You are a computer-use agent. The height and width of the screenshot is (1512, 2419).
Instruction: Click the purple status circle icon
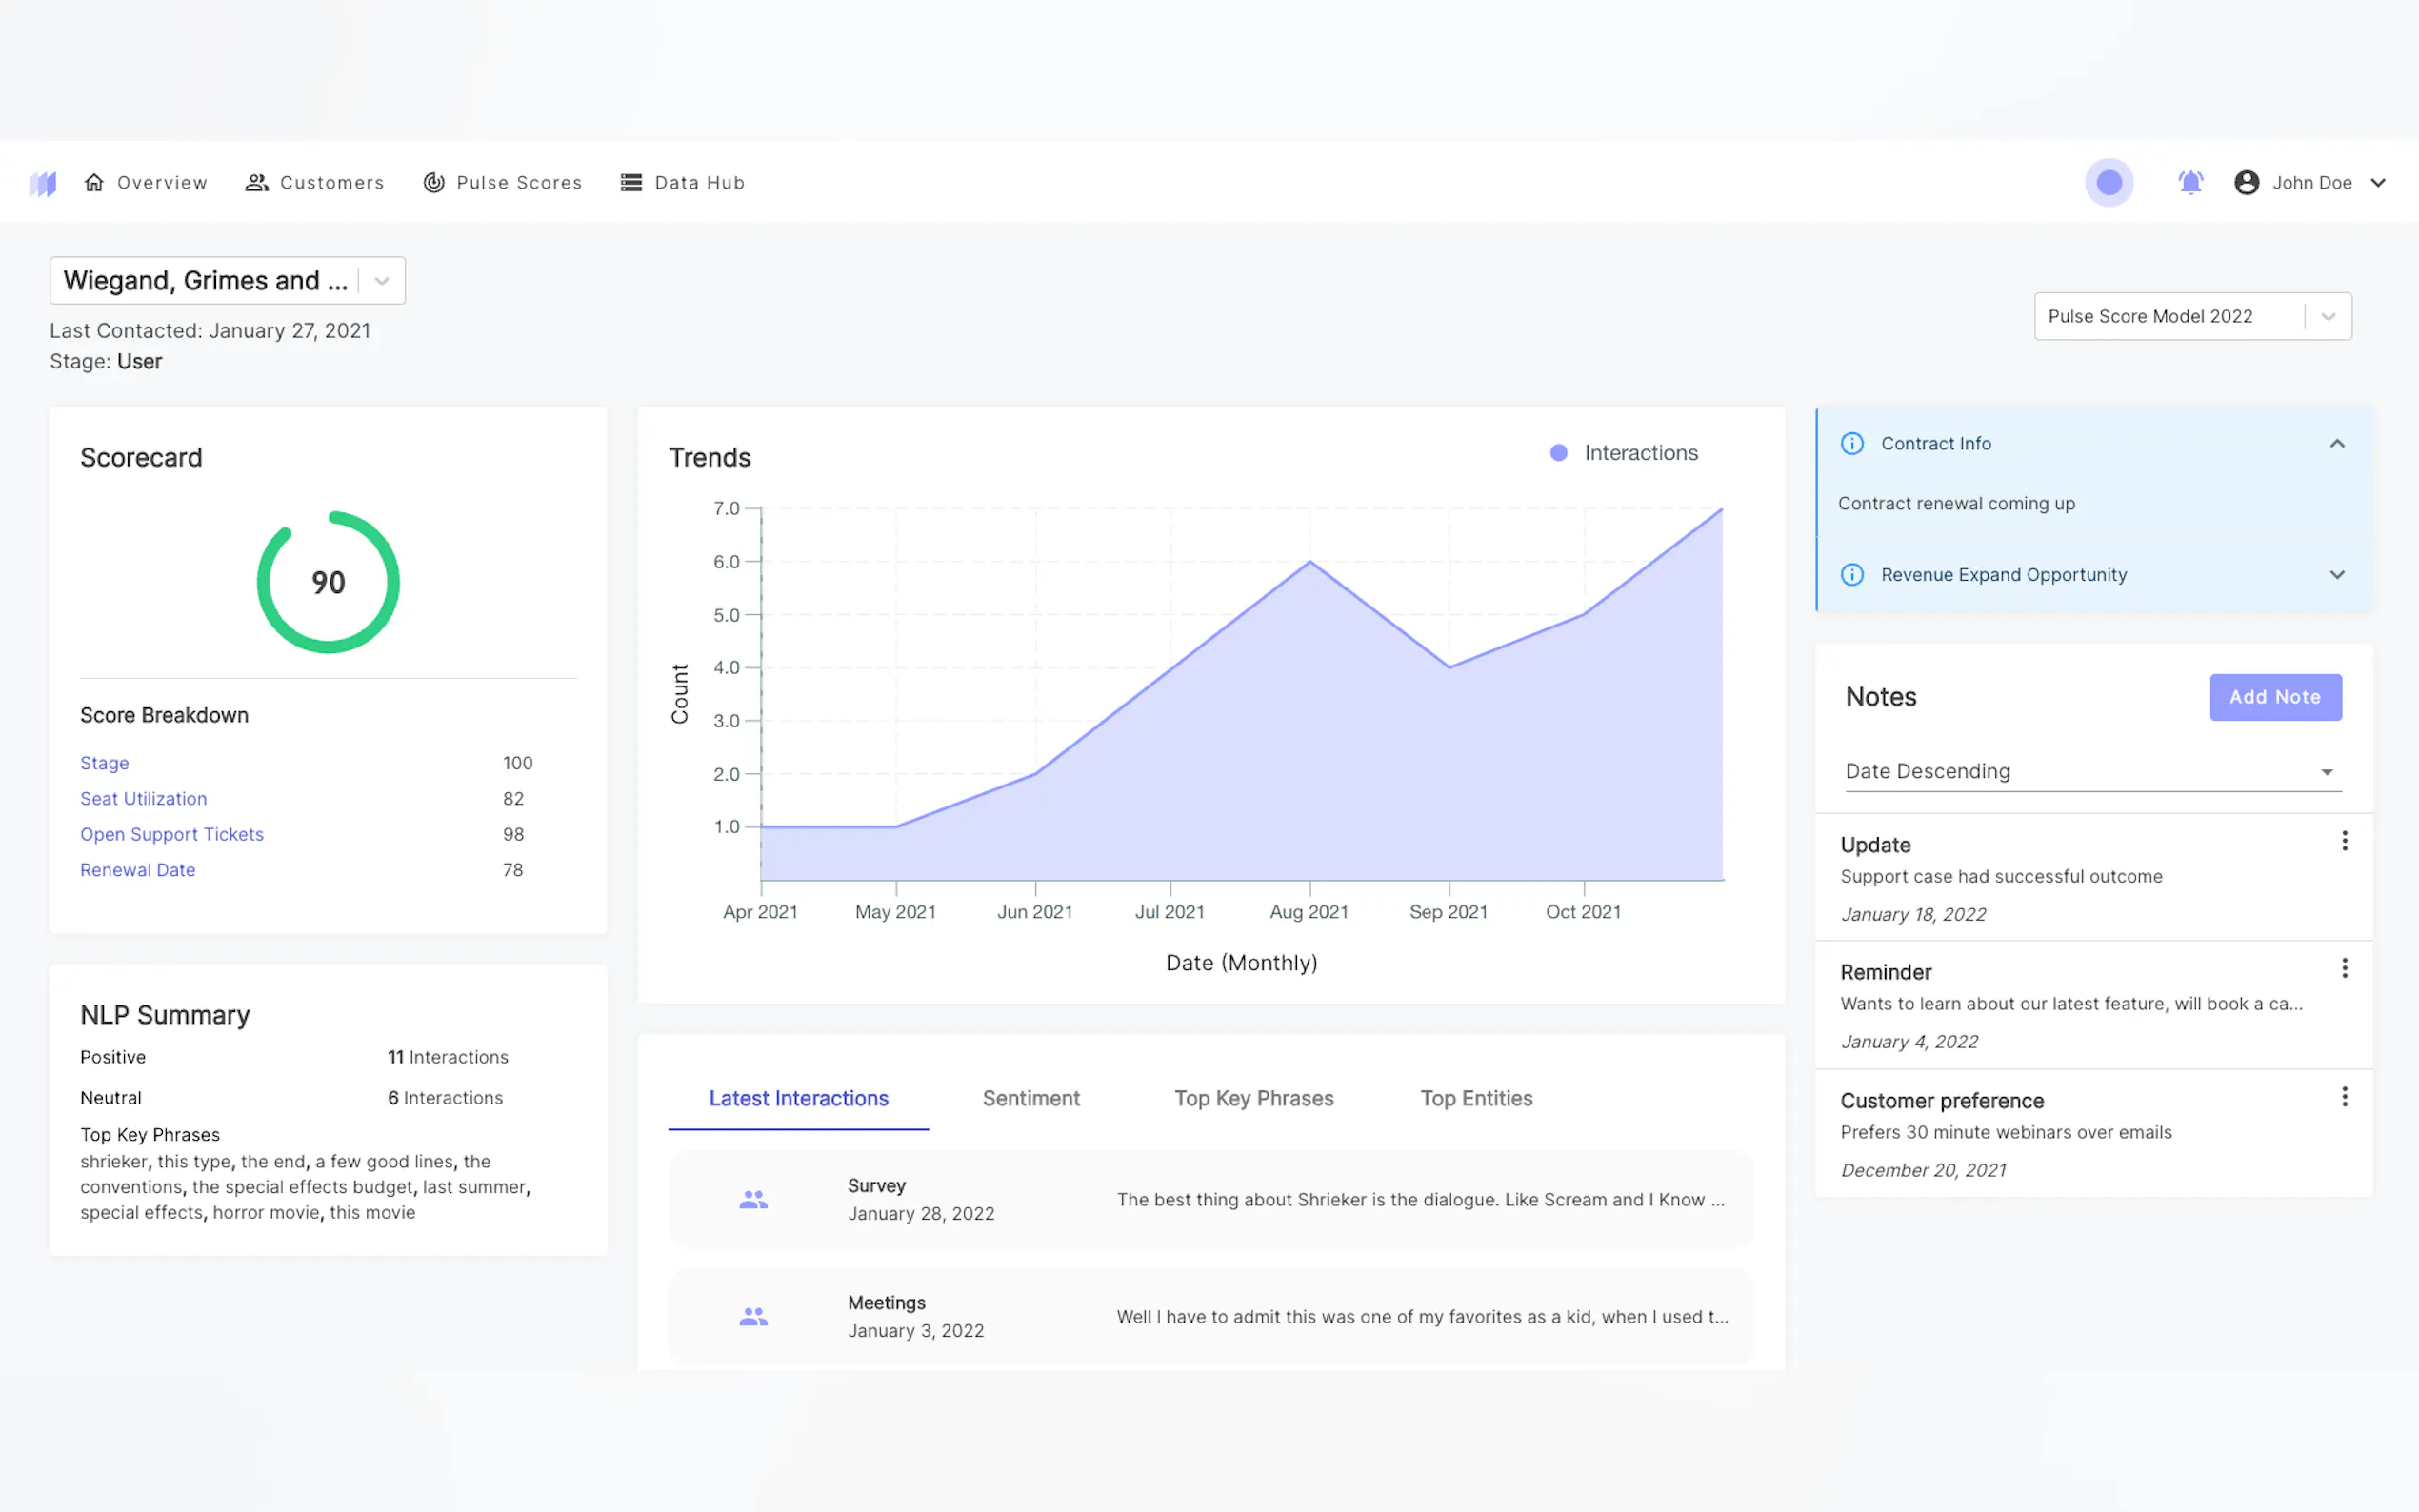(x=2109, y=183)
